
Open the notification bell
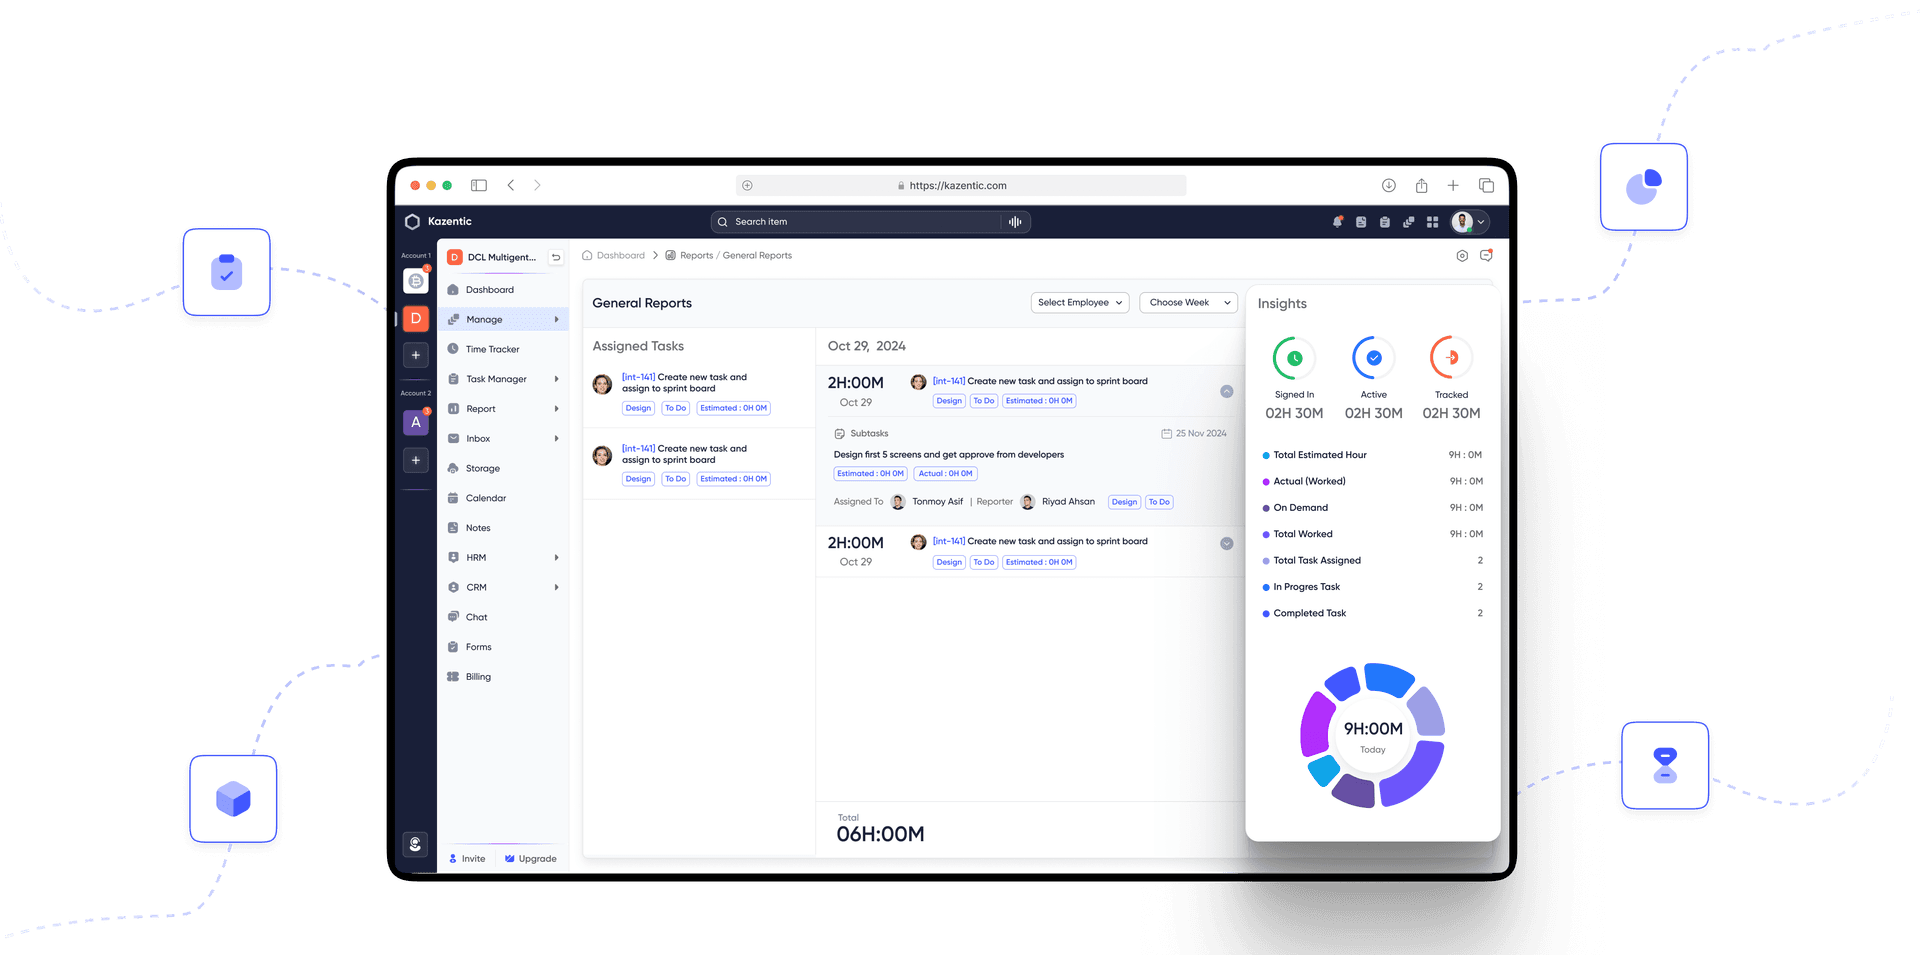1337,222
